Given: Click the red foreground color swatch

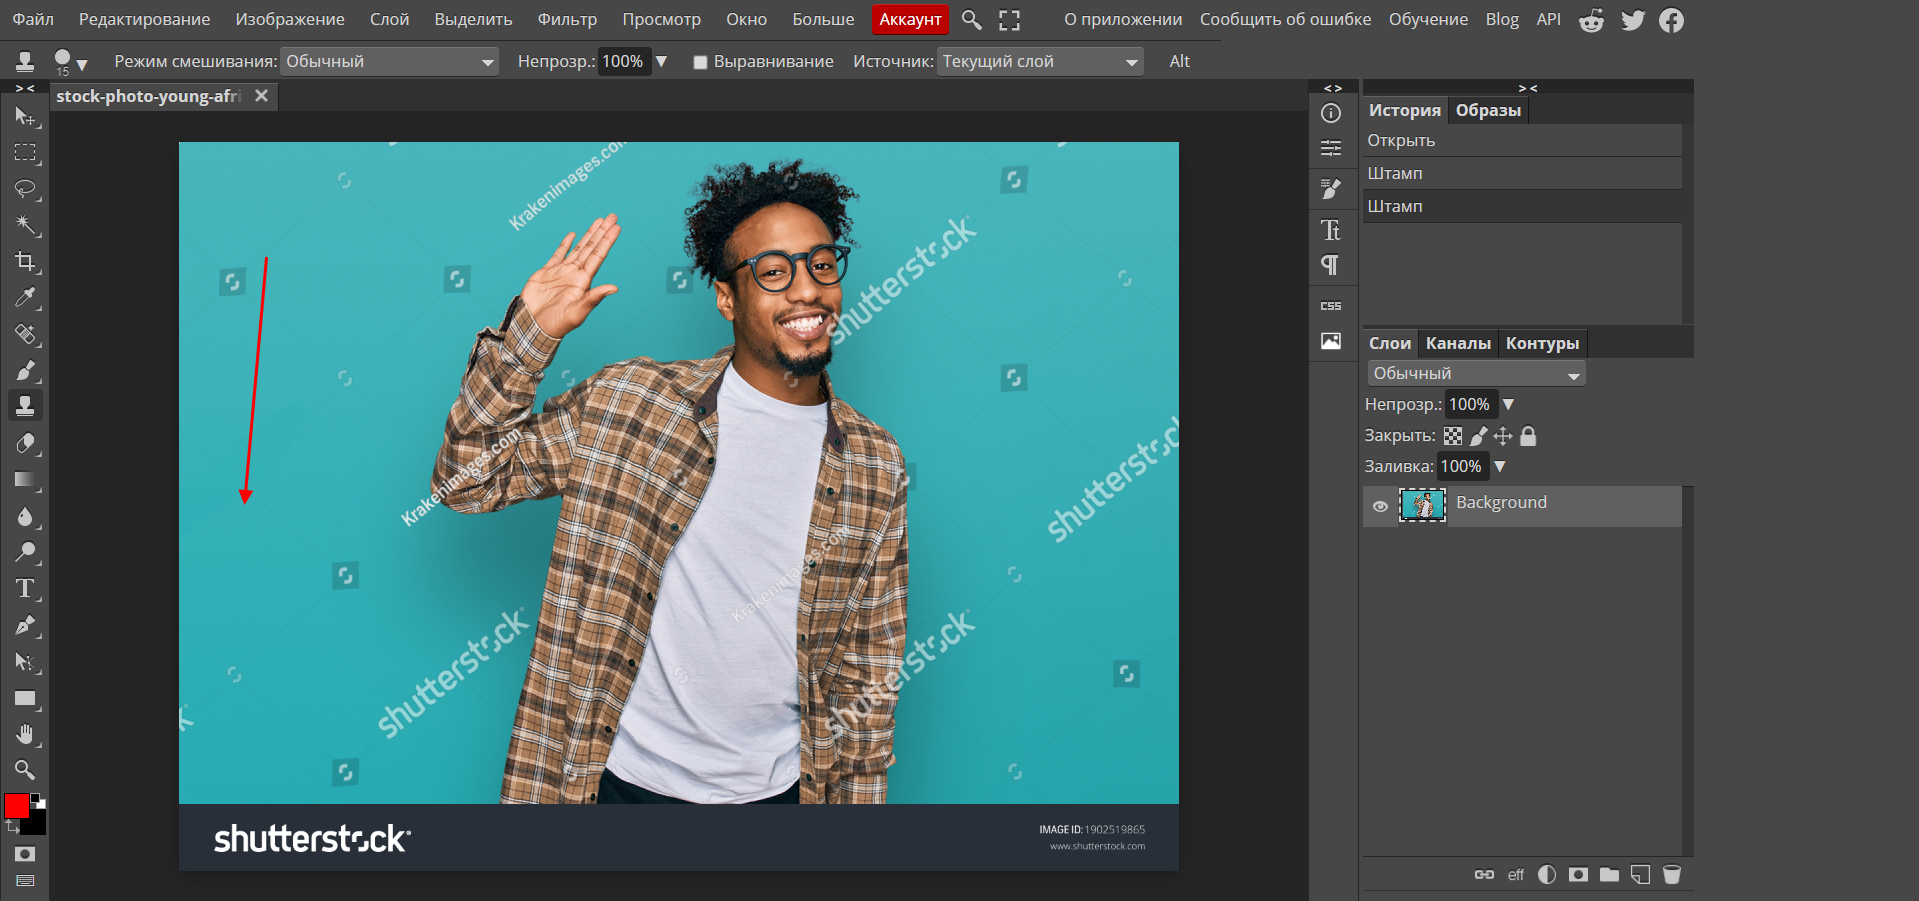Looking at the screenshot, I should click(x=17, y=806).
